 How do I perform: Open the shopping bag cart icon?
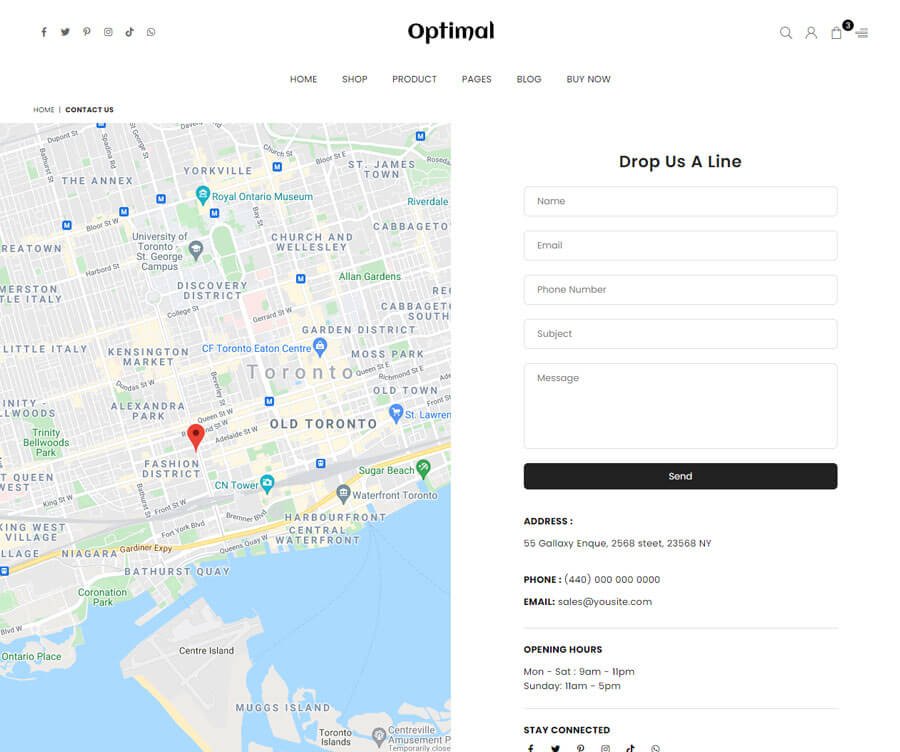pyautogui.click(x=837, y=33)
